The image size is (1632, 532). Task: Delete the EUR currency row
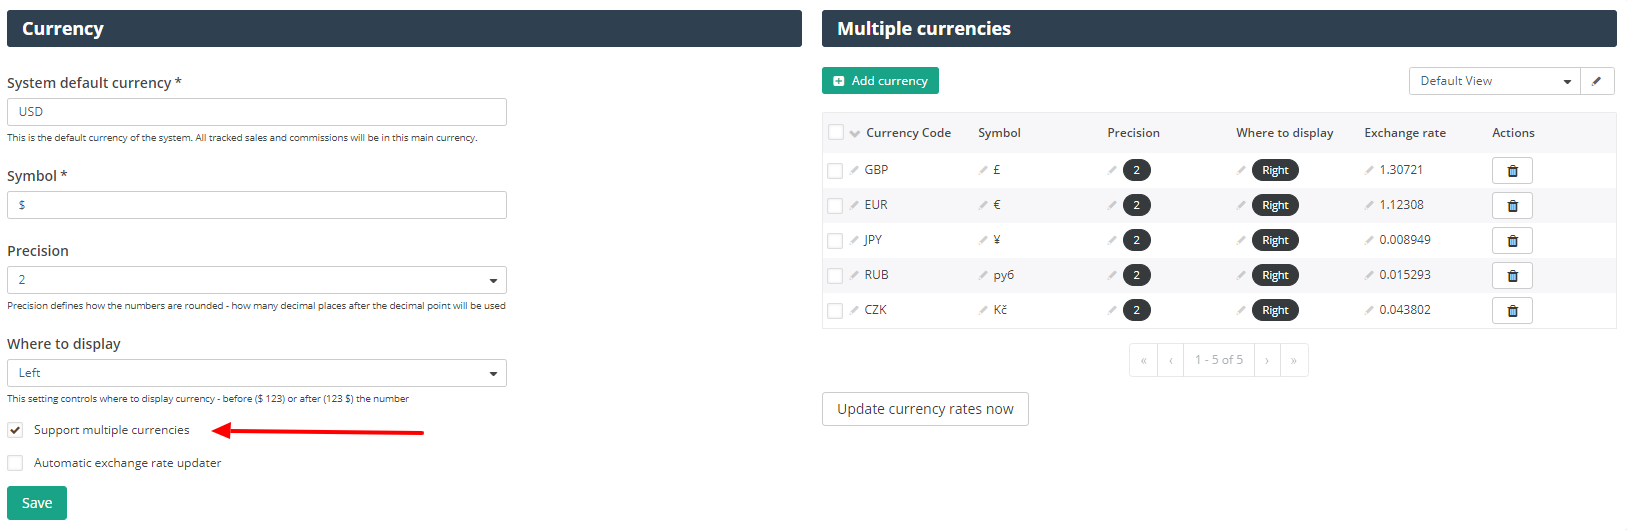1512,206
